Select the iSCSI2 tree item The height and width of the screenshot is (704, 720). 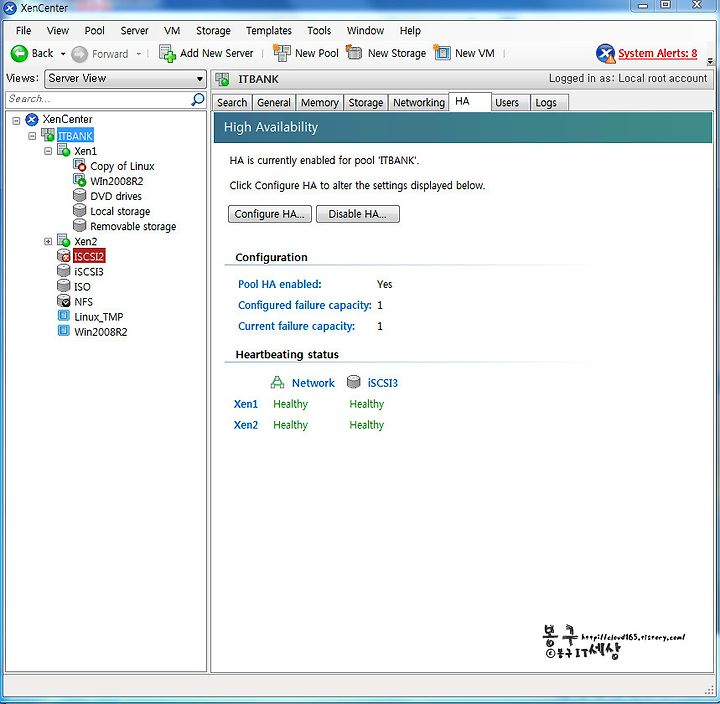pos(89,256)
